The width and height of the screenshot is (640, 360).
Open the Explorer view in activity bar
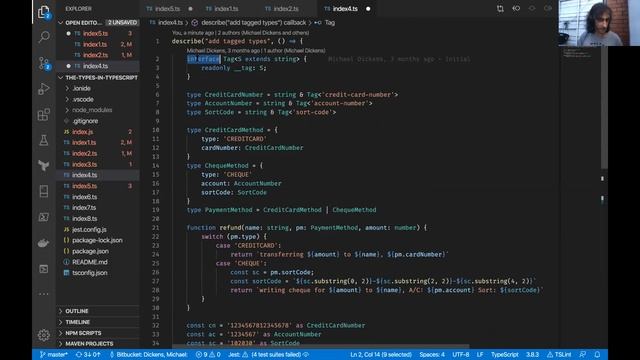tap(44, 12)
